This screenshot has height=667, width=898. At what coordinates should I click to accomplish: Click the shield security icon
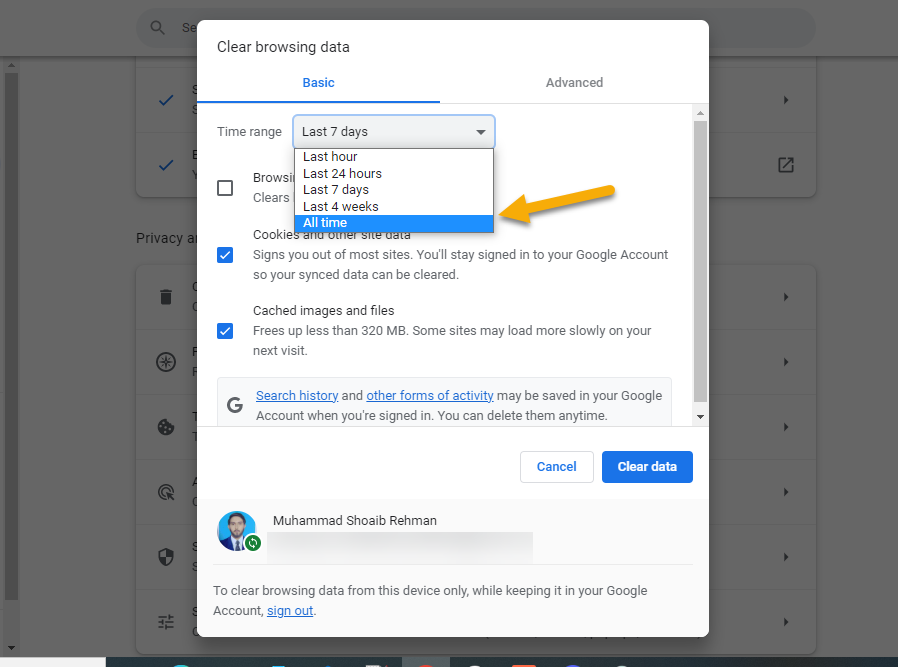pos(166,557)
